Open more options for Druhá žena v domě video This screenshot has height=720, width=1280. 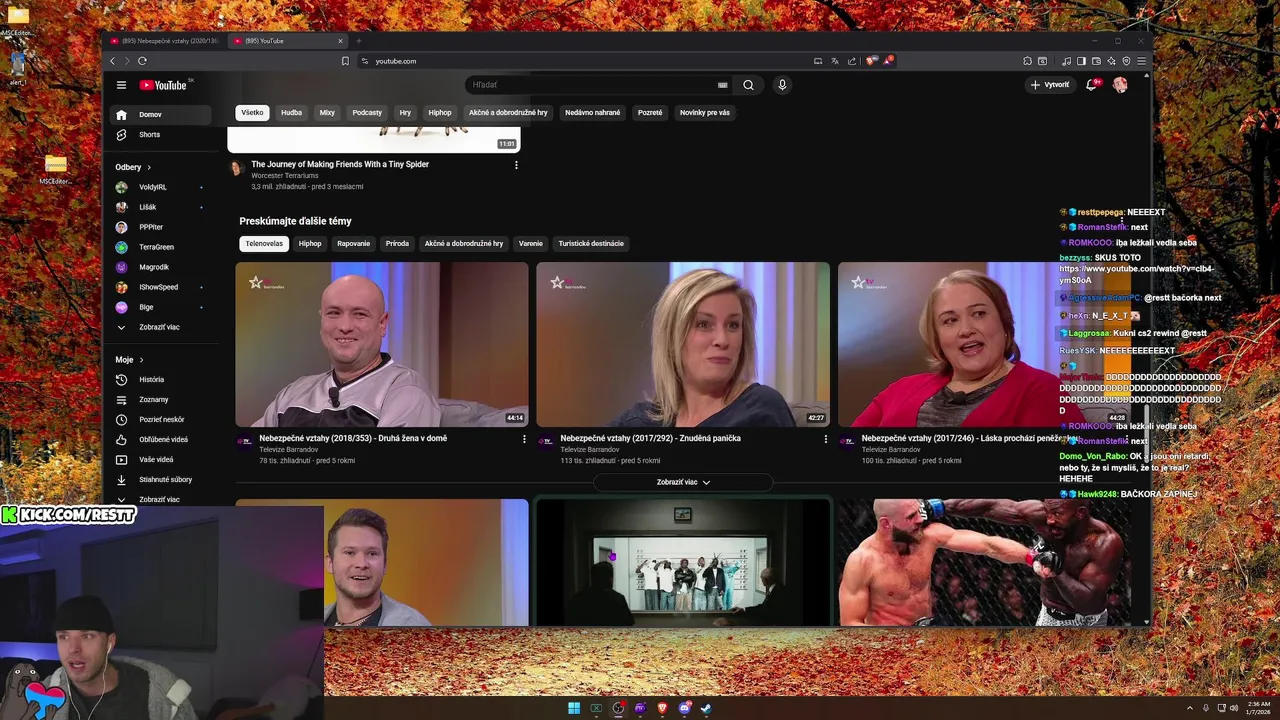[x=524, y=439]
